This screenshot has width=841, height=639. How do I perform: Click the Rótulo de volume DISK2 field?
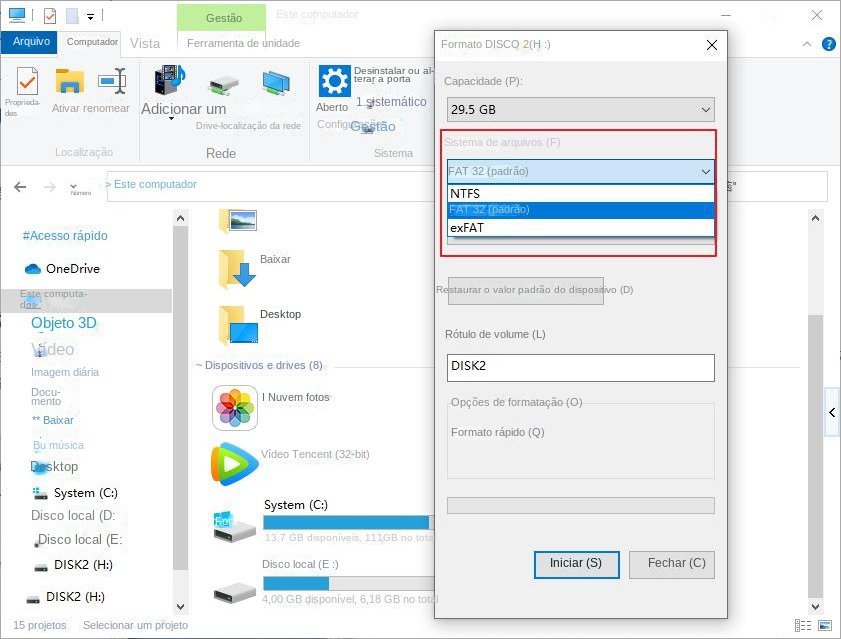tap(580, 367)
